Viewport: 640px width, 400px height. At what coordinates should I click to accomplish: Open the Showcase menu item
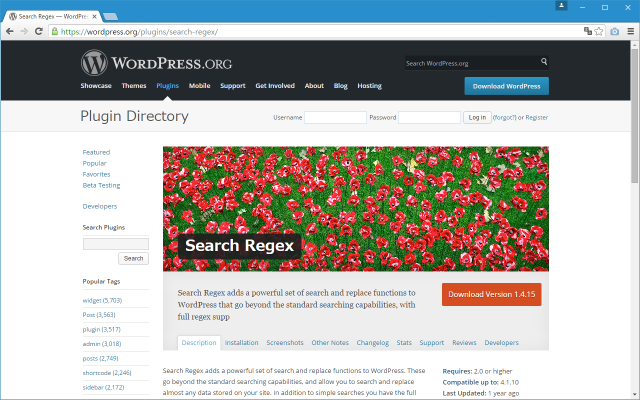coord(96,86)
